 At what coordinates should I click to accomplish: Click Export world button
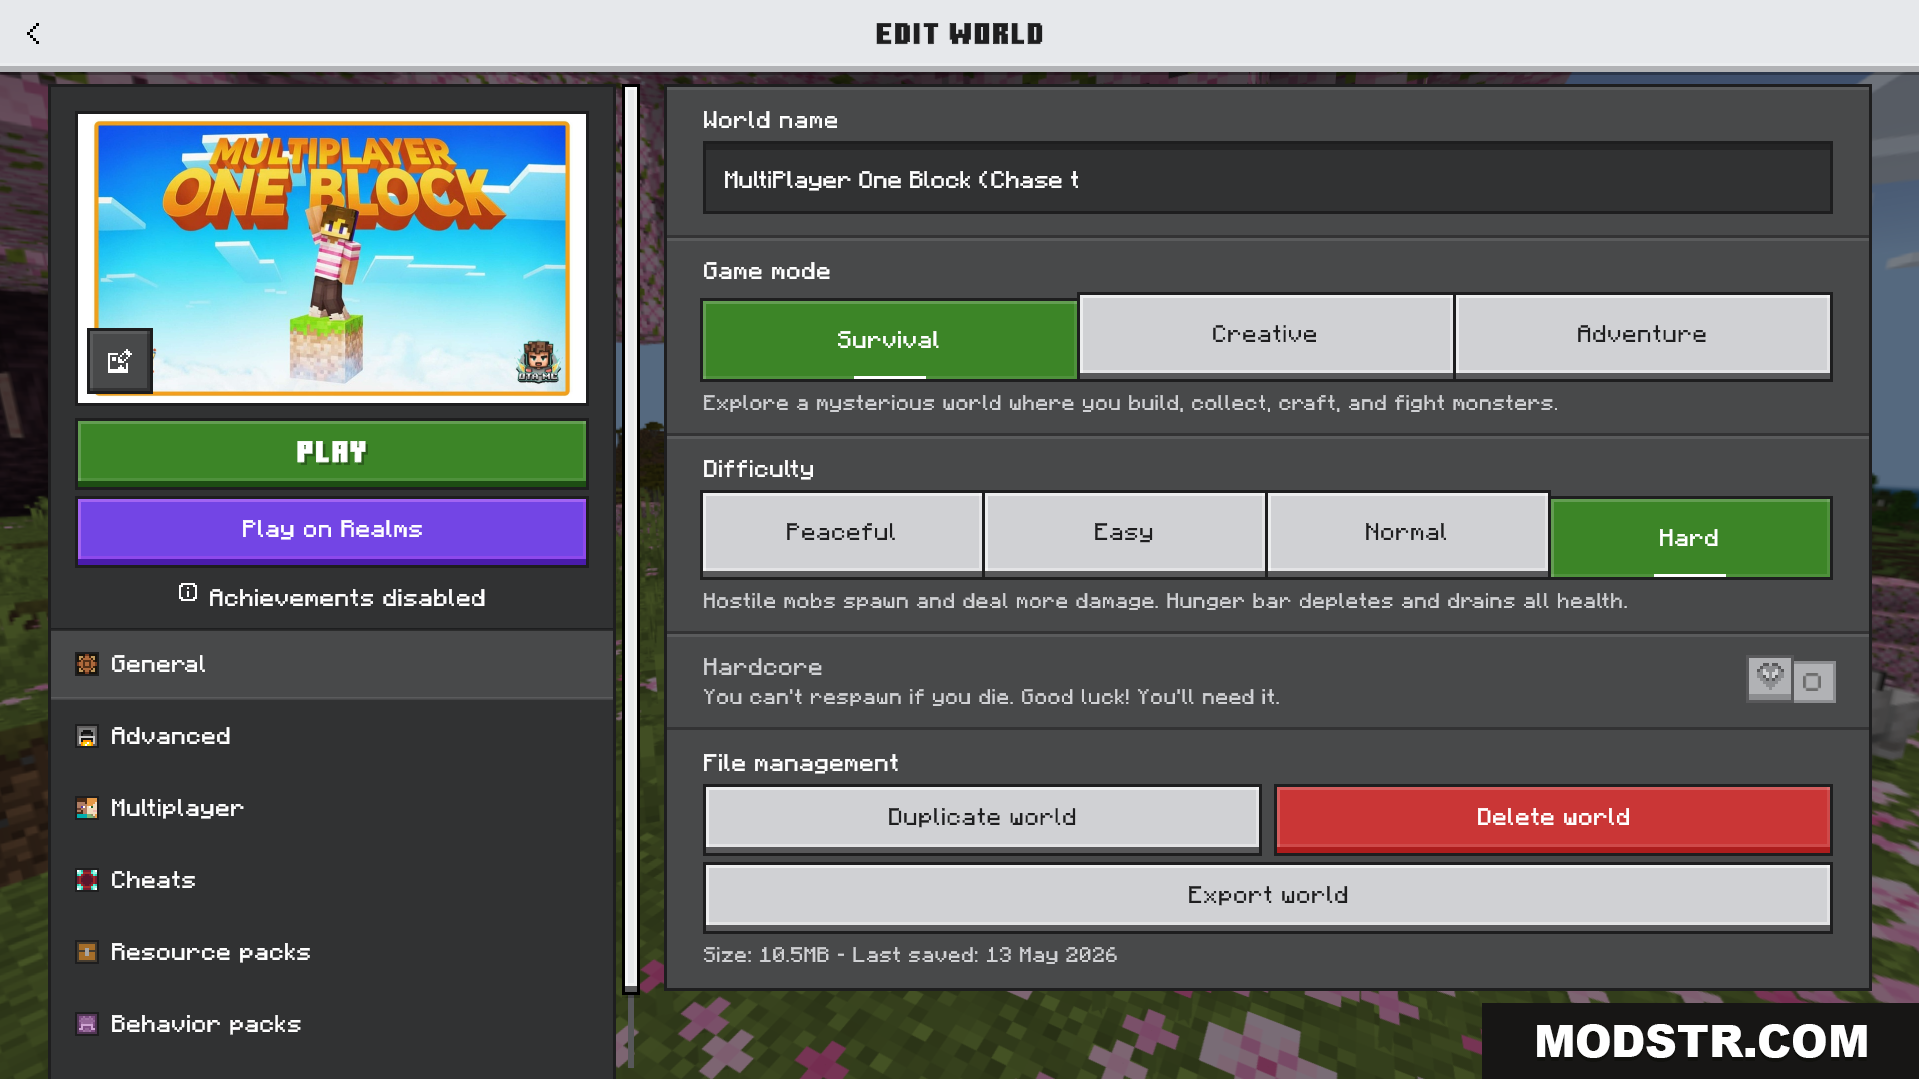point(1268,896)
